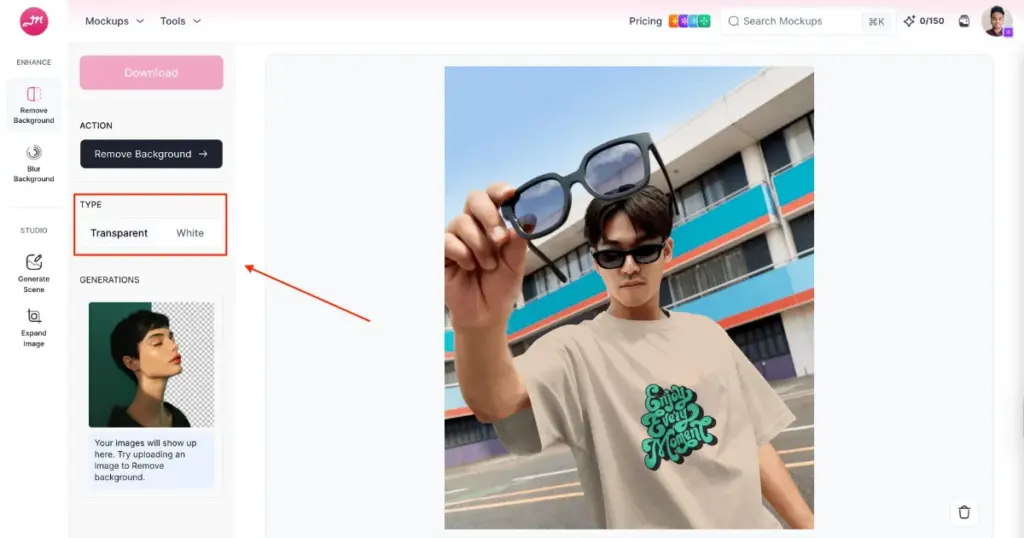The width and height of the screenshot is (1024, 538).
Task: Expand the Mockups dropdown menu
Action: click(x=114, y=21)
